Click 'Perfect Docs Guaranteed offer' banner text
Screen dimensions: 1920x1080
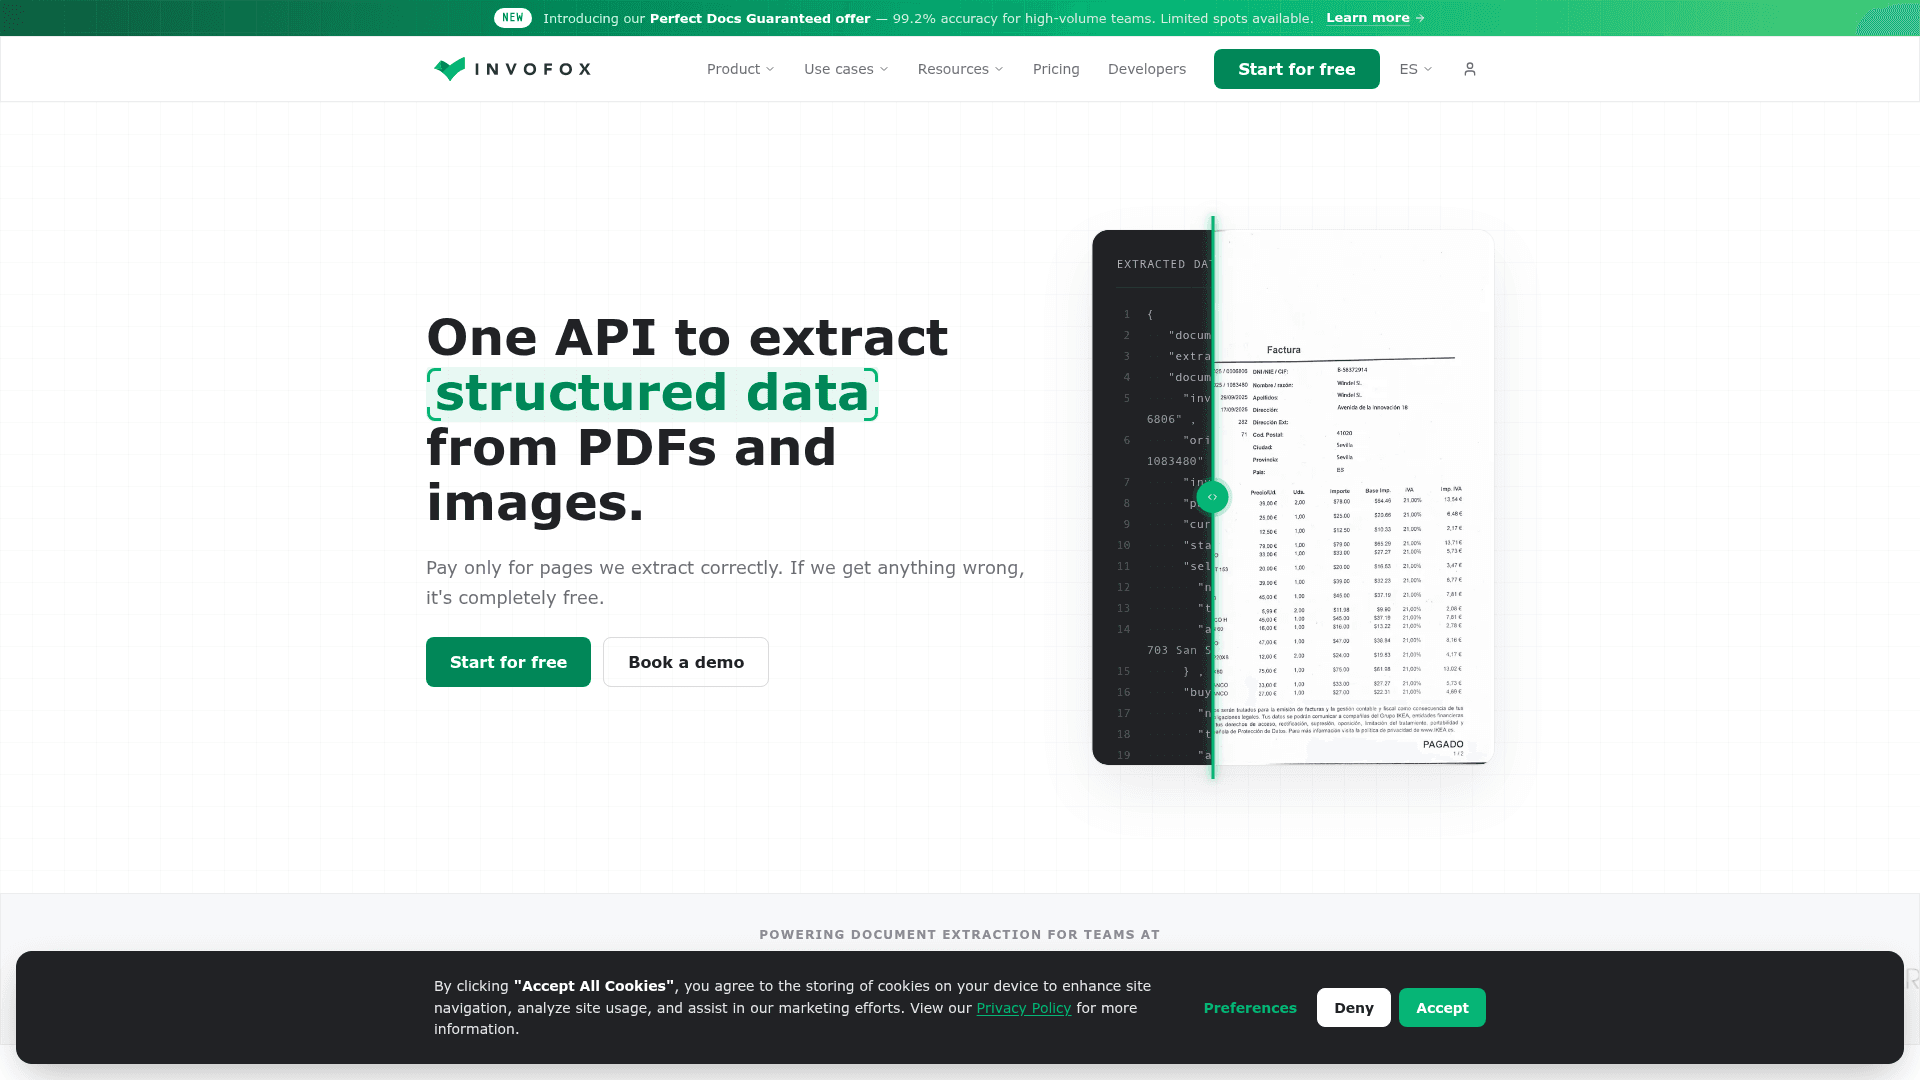click(760, 18)
